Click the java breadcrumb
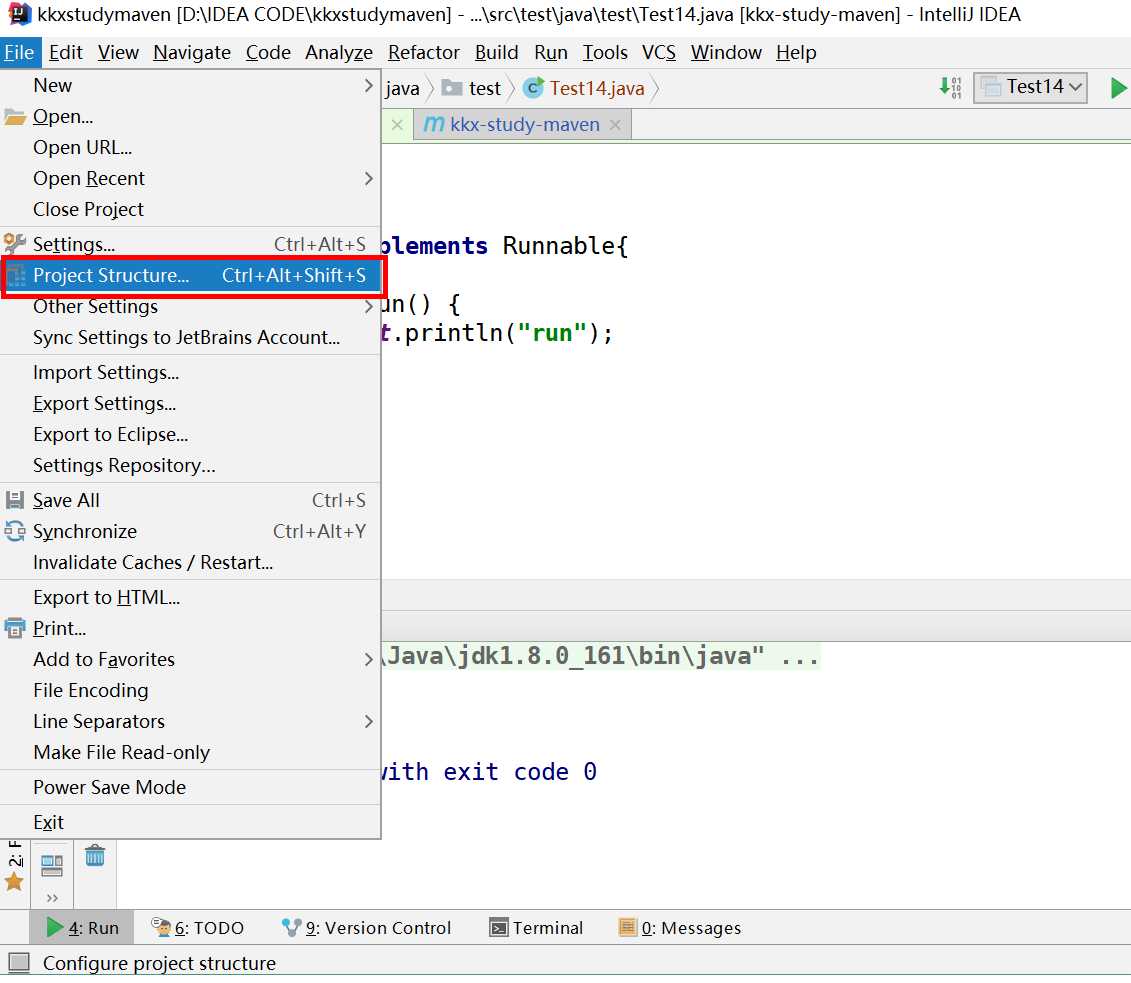 (x=402, y=89)
